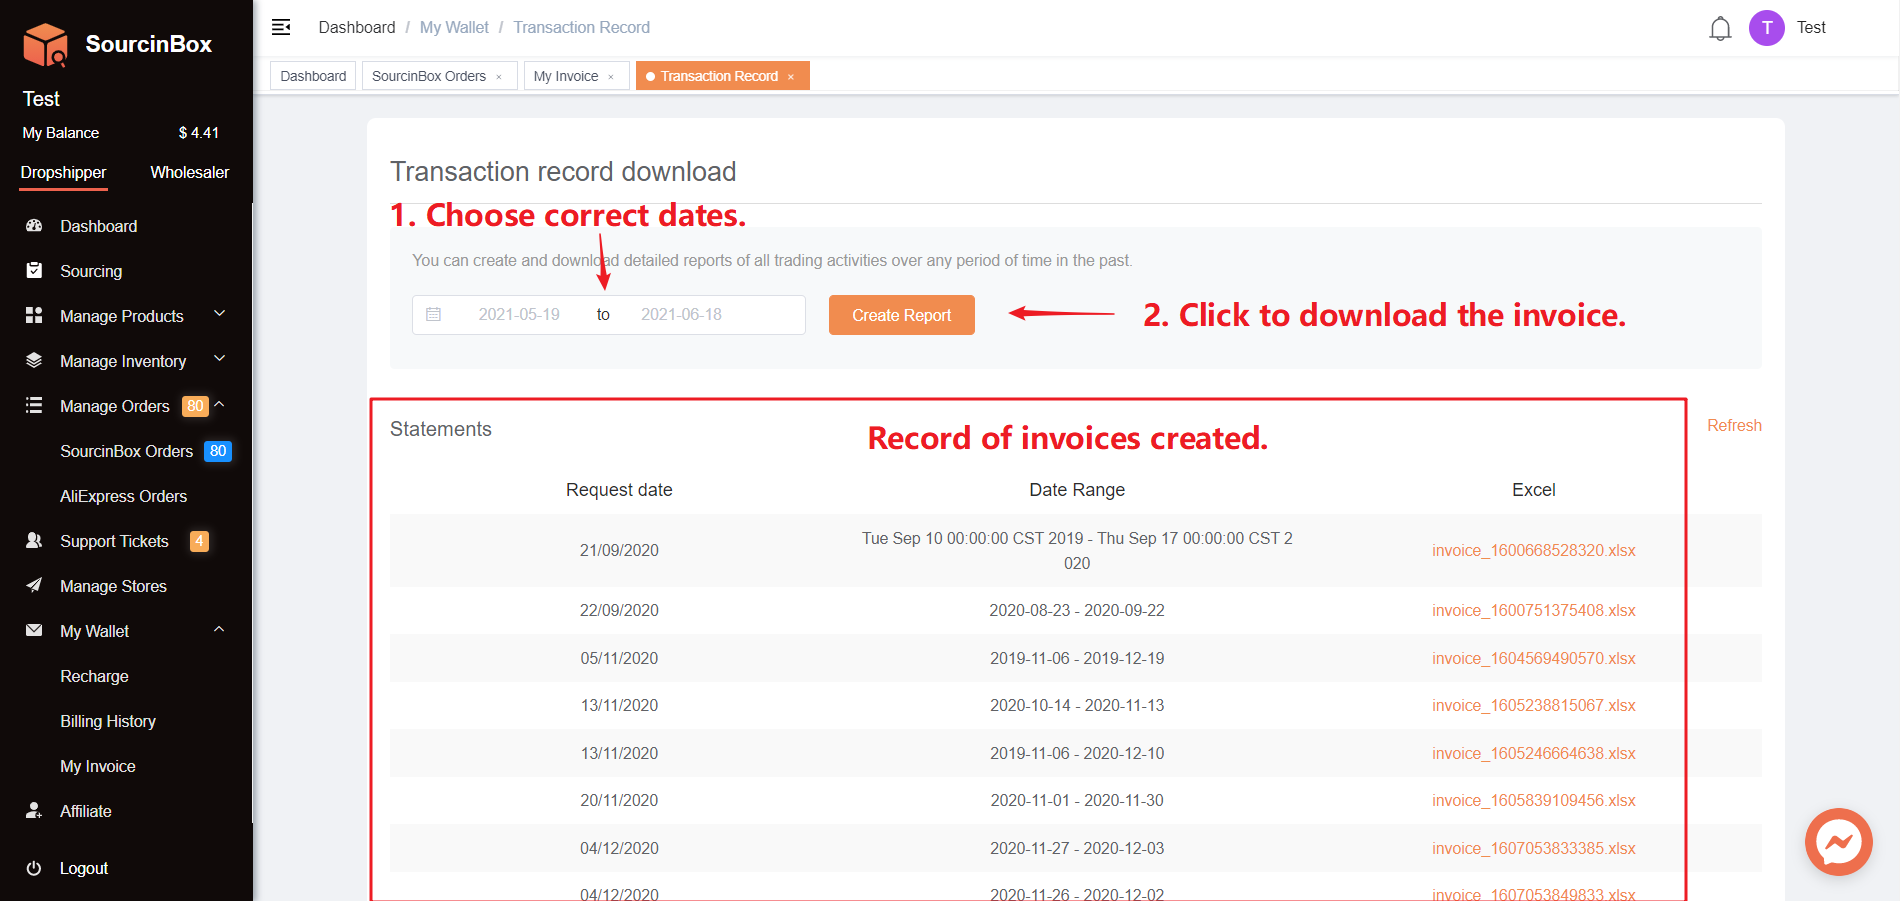The image size is (1900, 901).
Task: Click the start date field 2021-05-19
Action: click(519, 314)
